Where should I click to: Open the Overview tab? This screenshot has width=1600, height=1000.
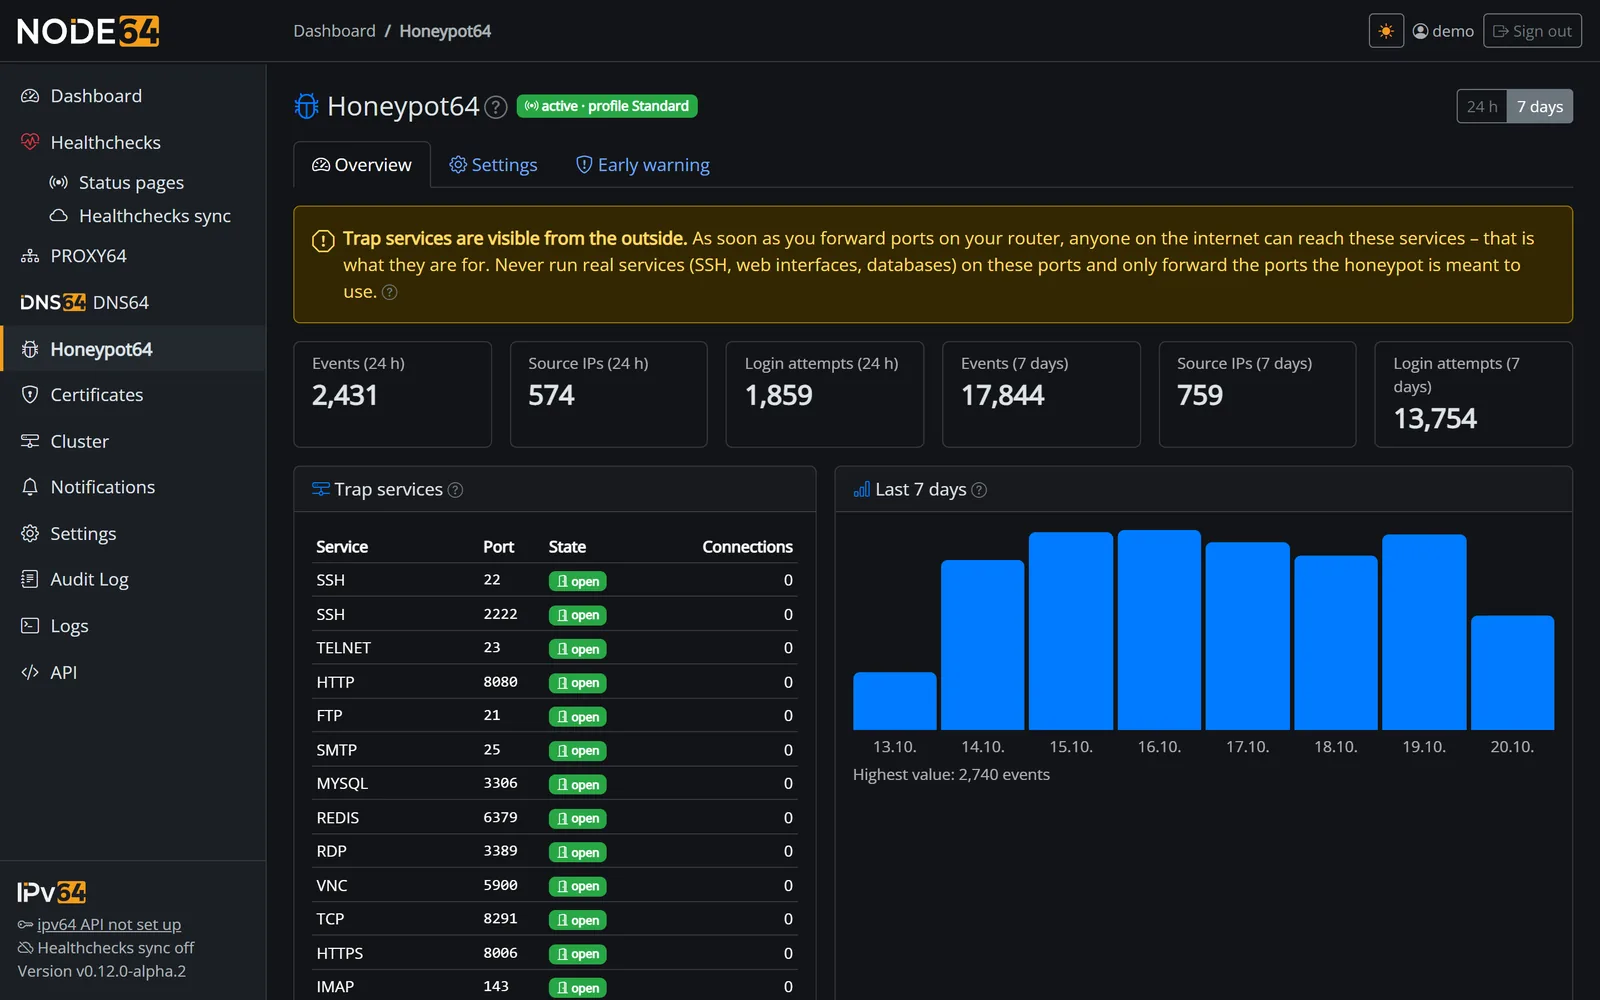[x=362, y=165]
